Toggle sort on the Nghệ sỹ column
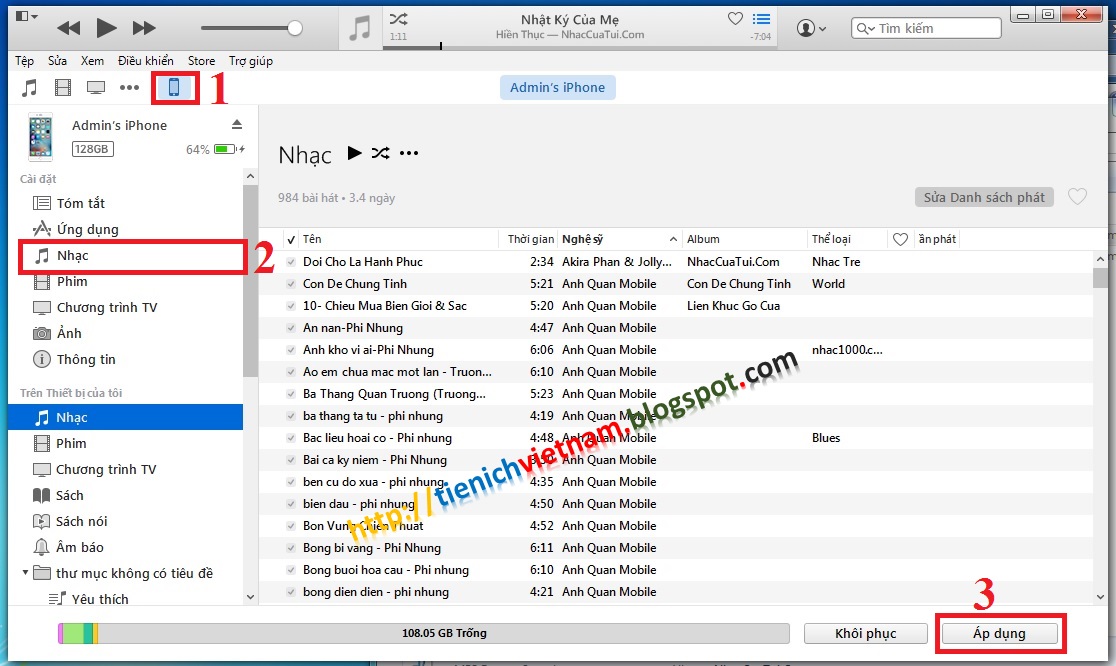 [x=619, y=239]
